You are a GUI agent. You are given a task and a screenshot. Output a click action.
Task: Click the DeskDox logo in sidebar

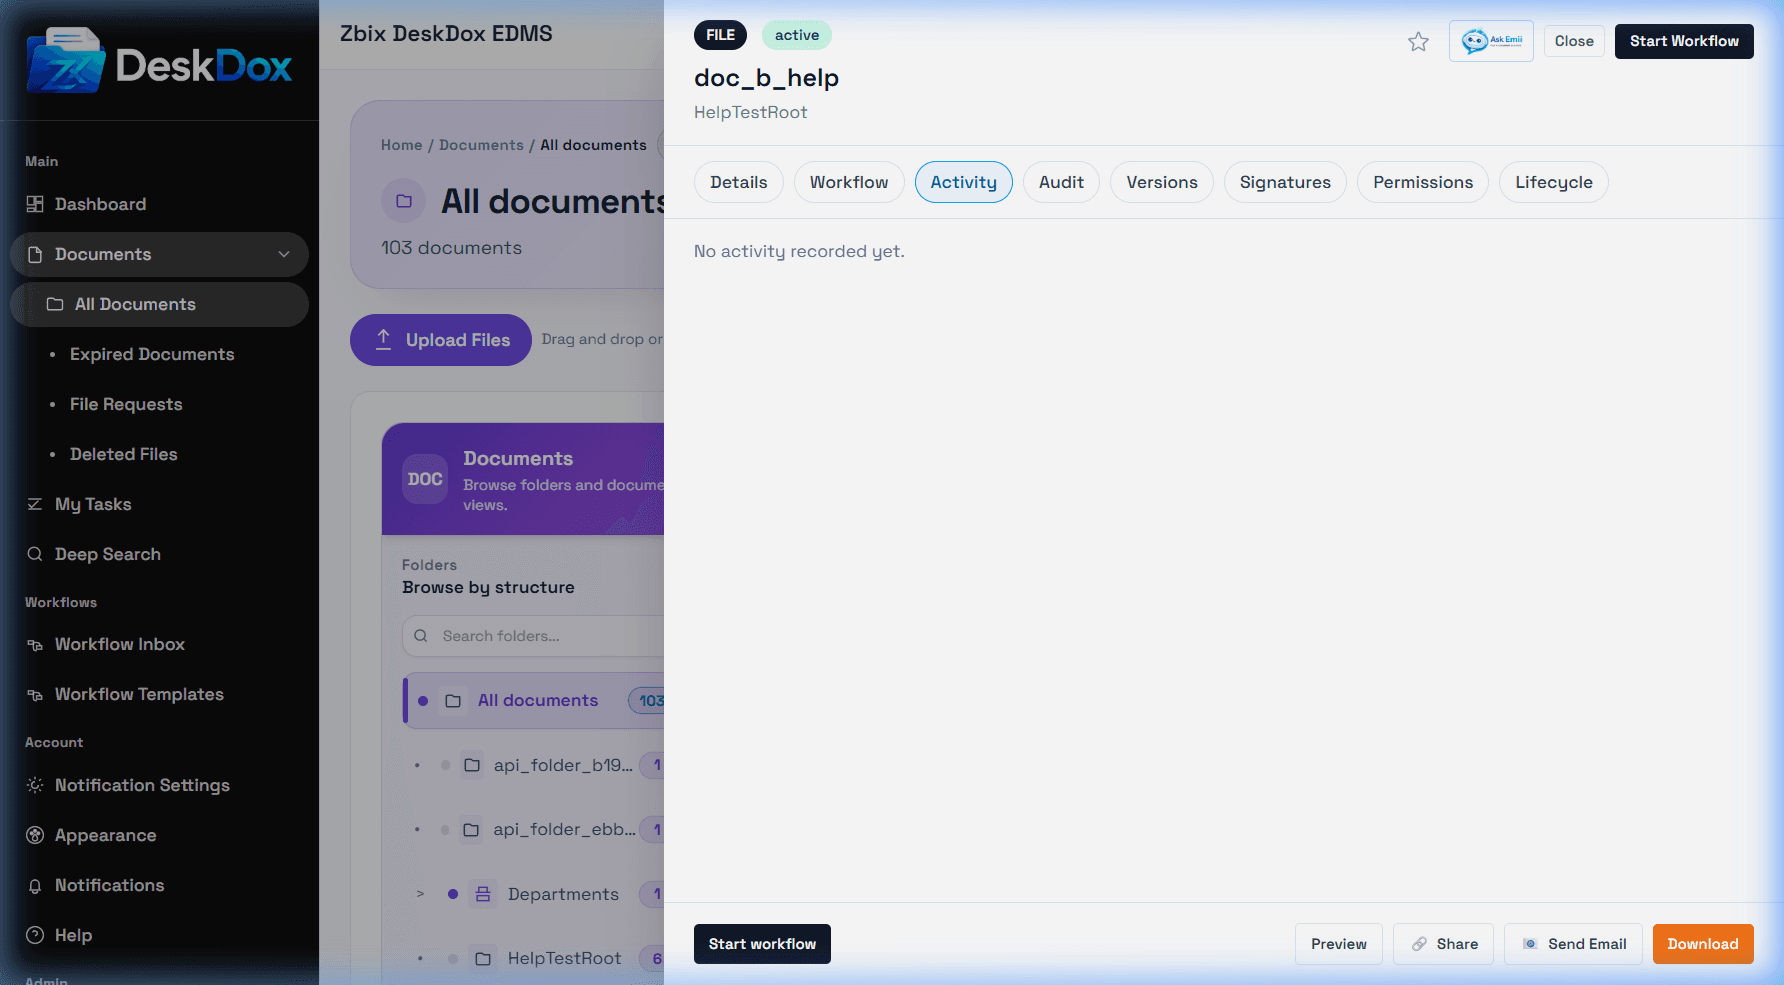160,60
